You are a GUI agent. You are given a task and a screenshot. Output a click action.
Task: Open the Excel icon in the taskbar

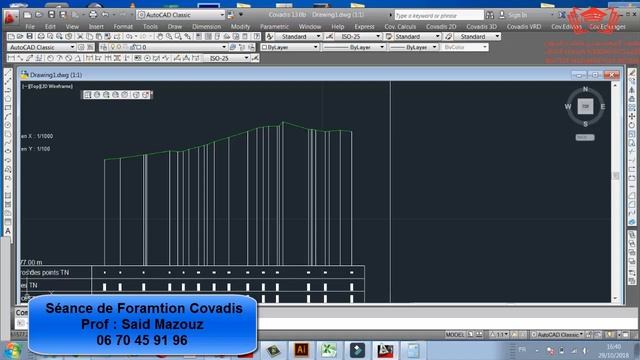[x=329, y=350]
